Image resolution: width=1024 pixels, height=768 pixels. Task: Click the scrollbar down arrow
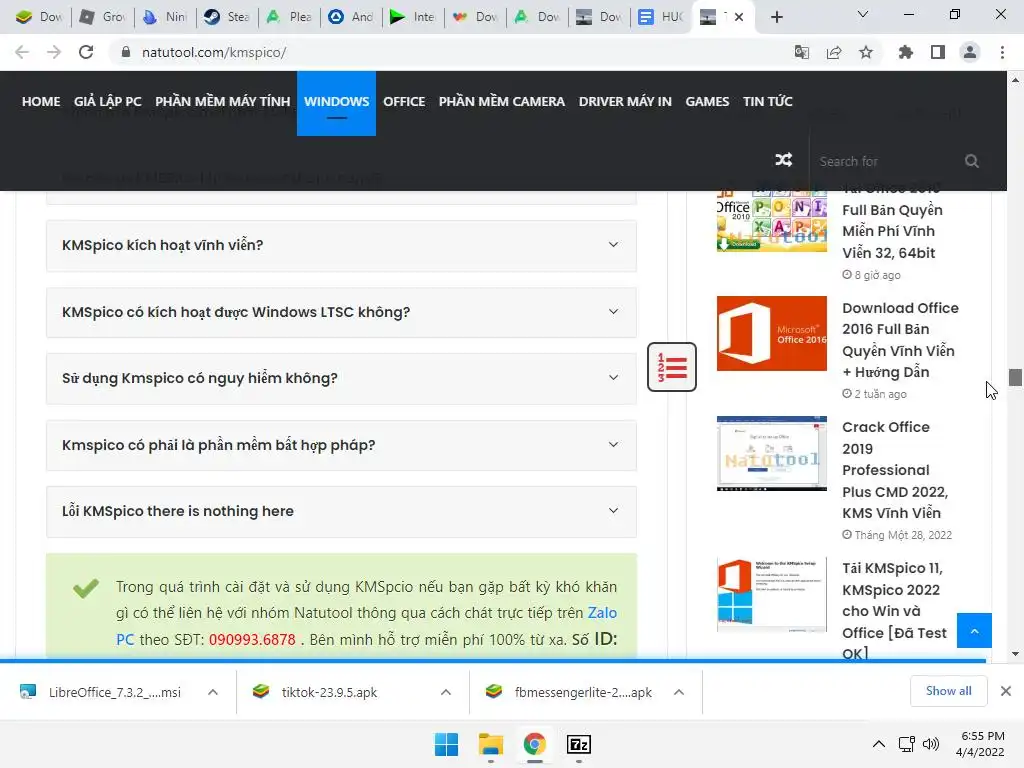point(1015,654)
